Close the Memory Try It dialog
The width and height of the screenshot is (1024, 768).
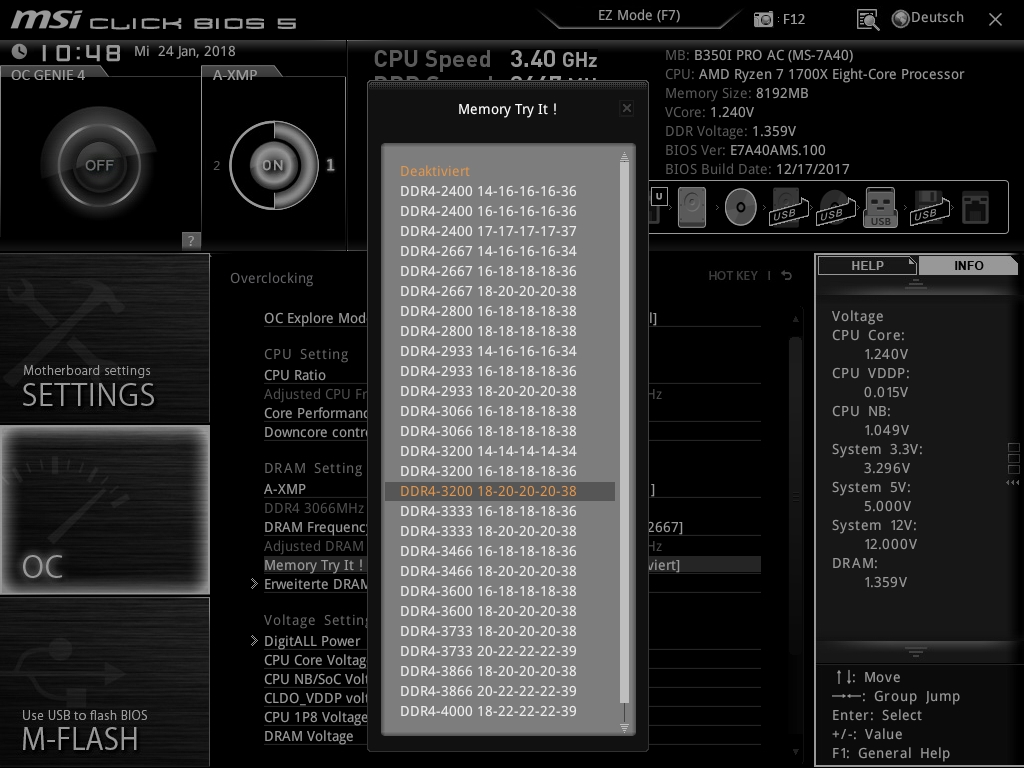626,108
